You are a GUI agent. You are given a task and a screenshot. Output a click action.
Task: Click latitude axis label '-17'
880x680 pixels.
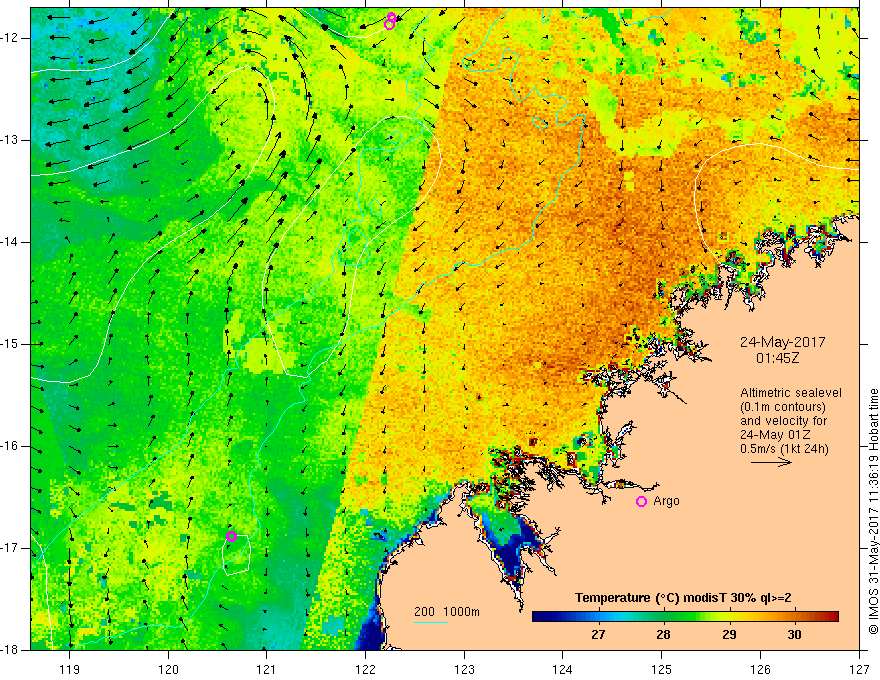point(11,548)
